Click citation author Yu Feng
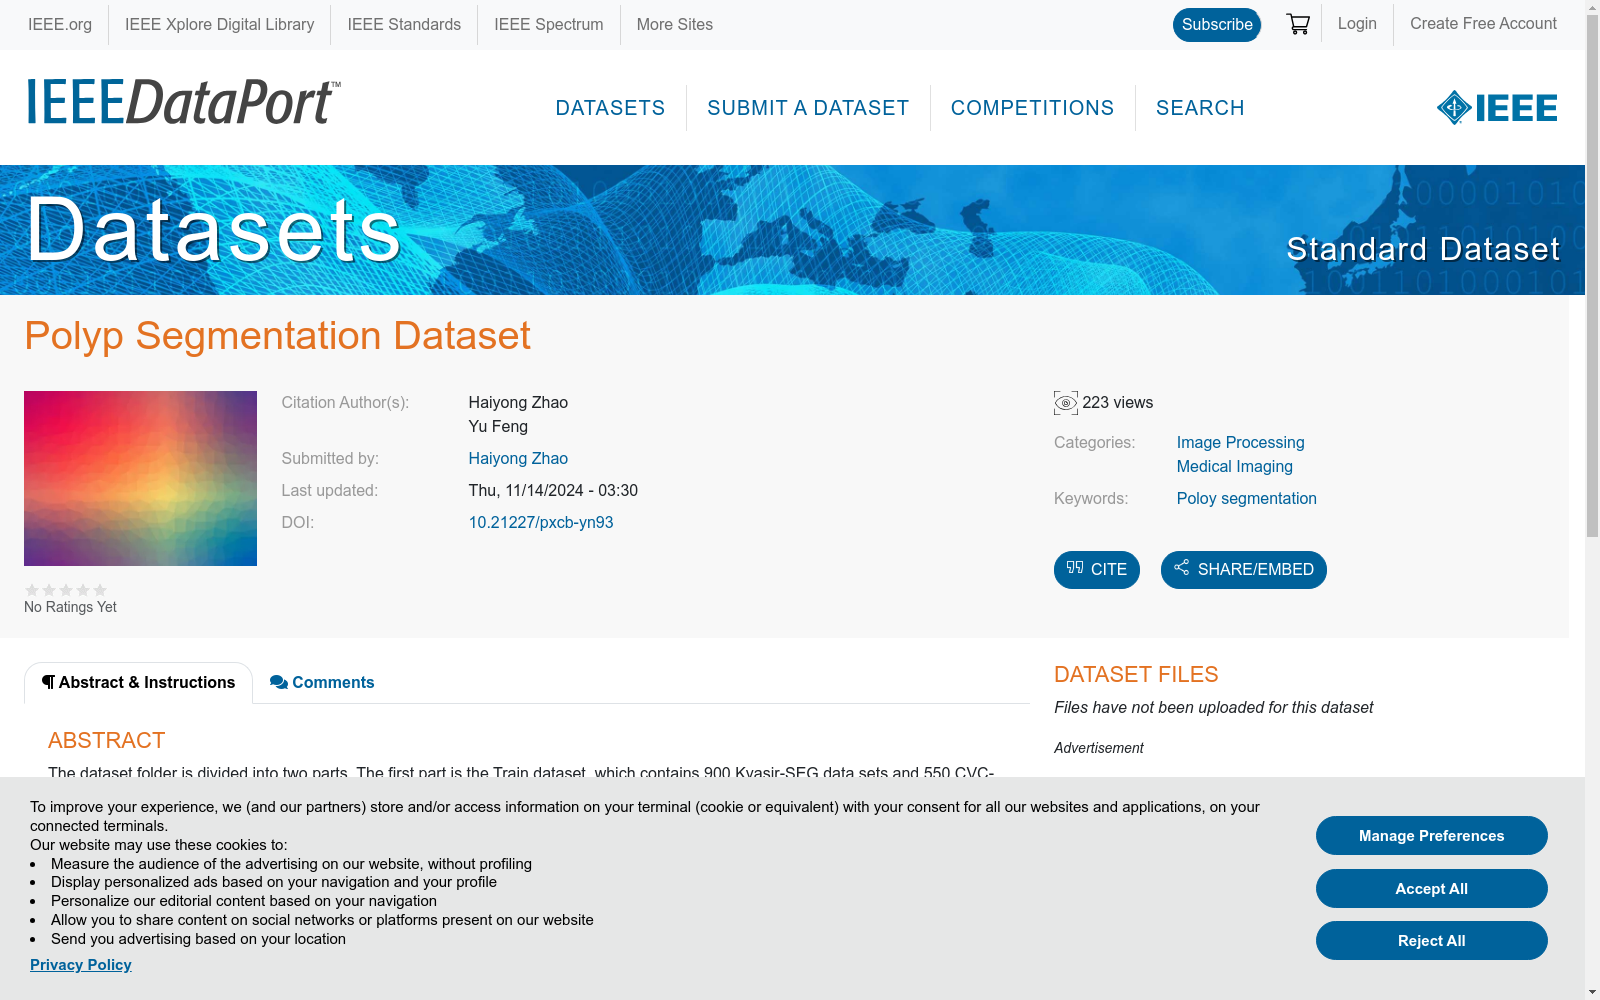Viewport: 1600px width, 1000px height. (x=498, y=427)
